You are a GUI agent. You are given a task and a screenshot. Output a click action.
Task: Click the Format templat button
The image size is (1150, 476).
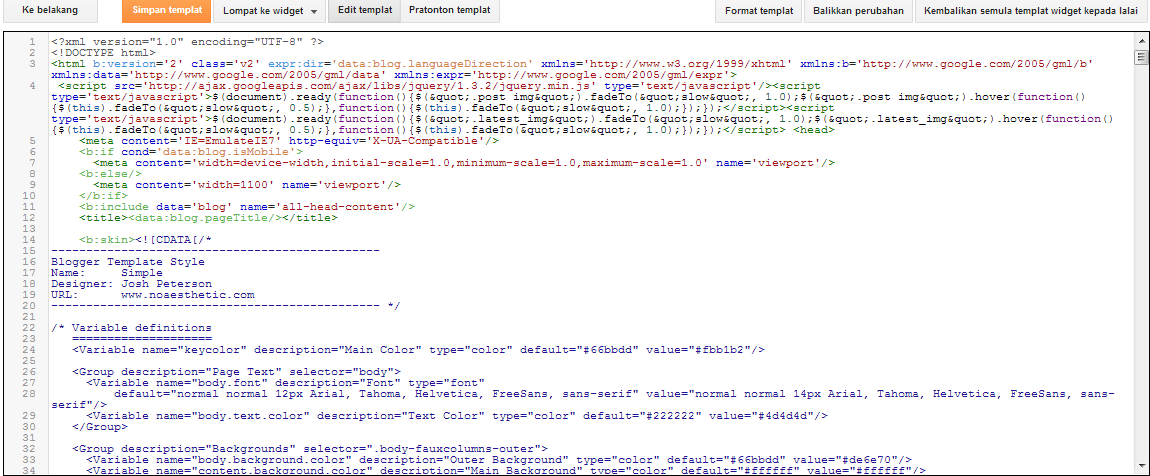pyautogui.click(x=758, y=11)
